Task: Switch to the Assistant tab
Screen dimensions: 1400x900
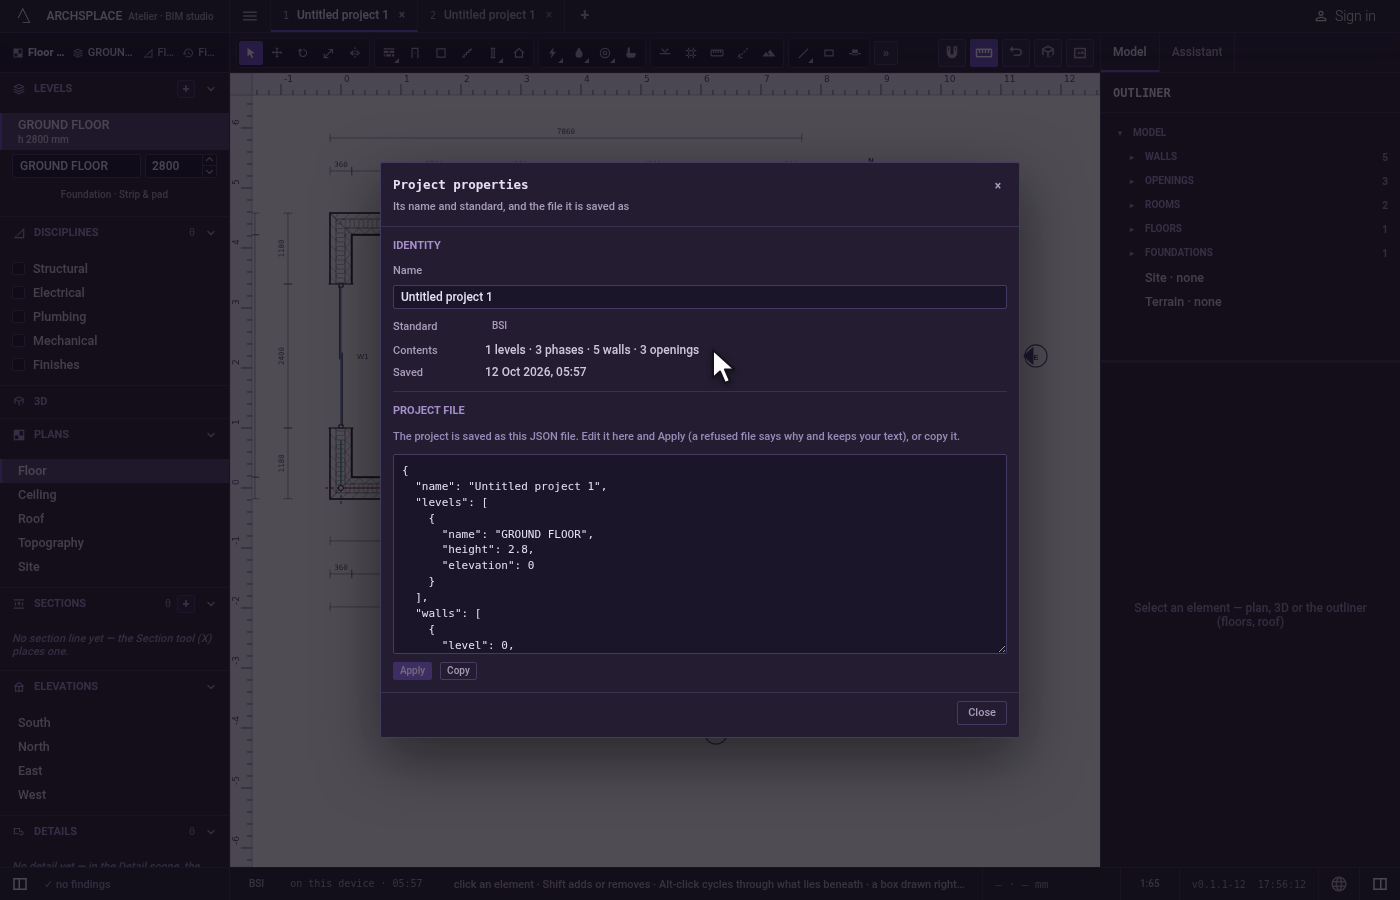Action: [1197, 52]
